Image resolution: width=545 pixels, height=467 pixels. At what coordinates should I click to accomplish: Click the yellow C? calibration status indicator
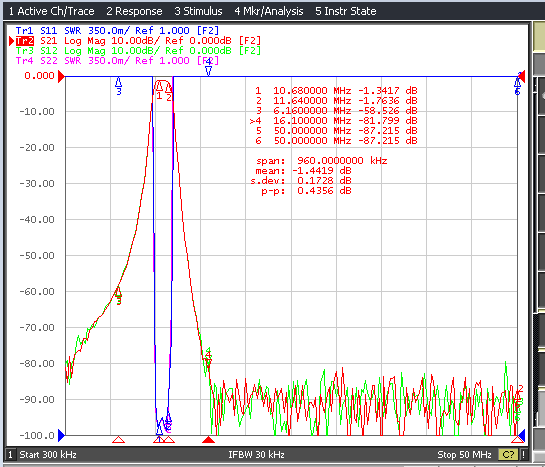tap(508, 454)
